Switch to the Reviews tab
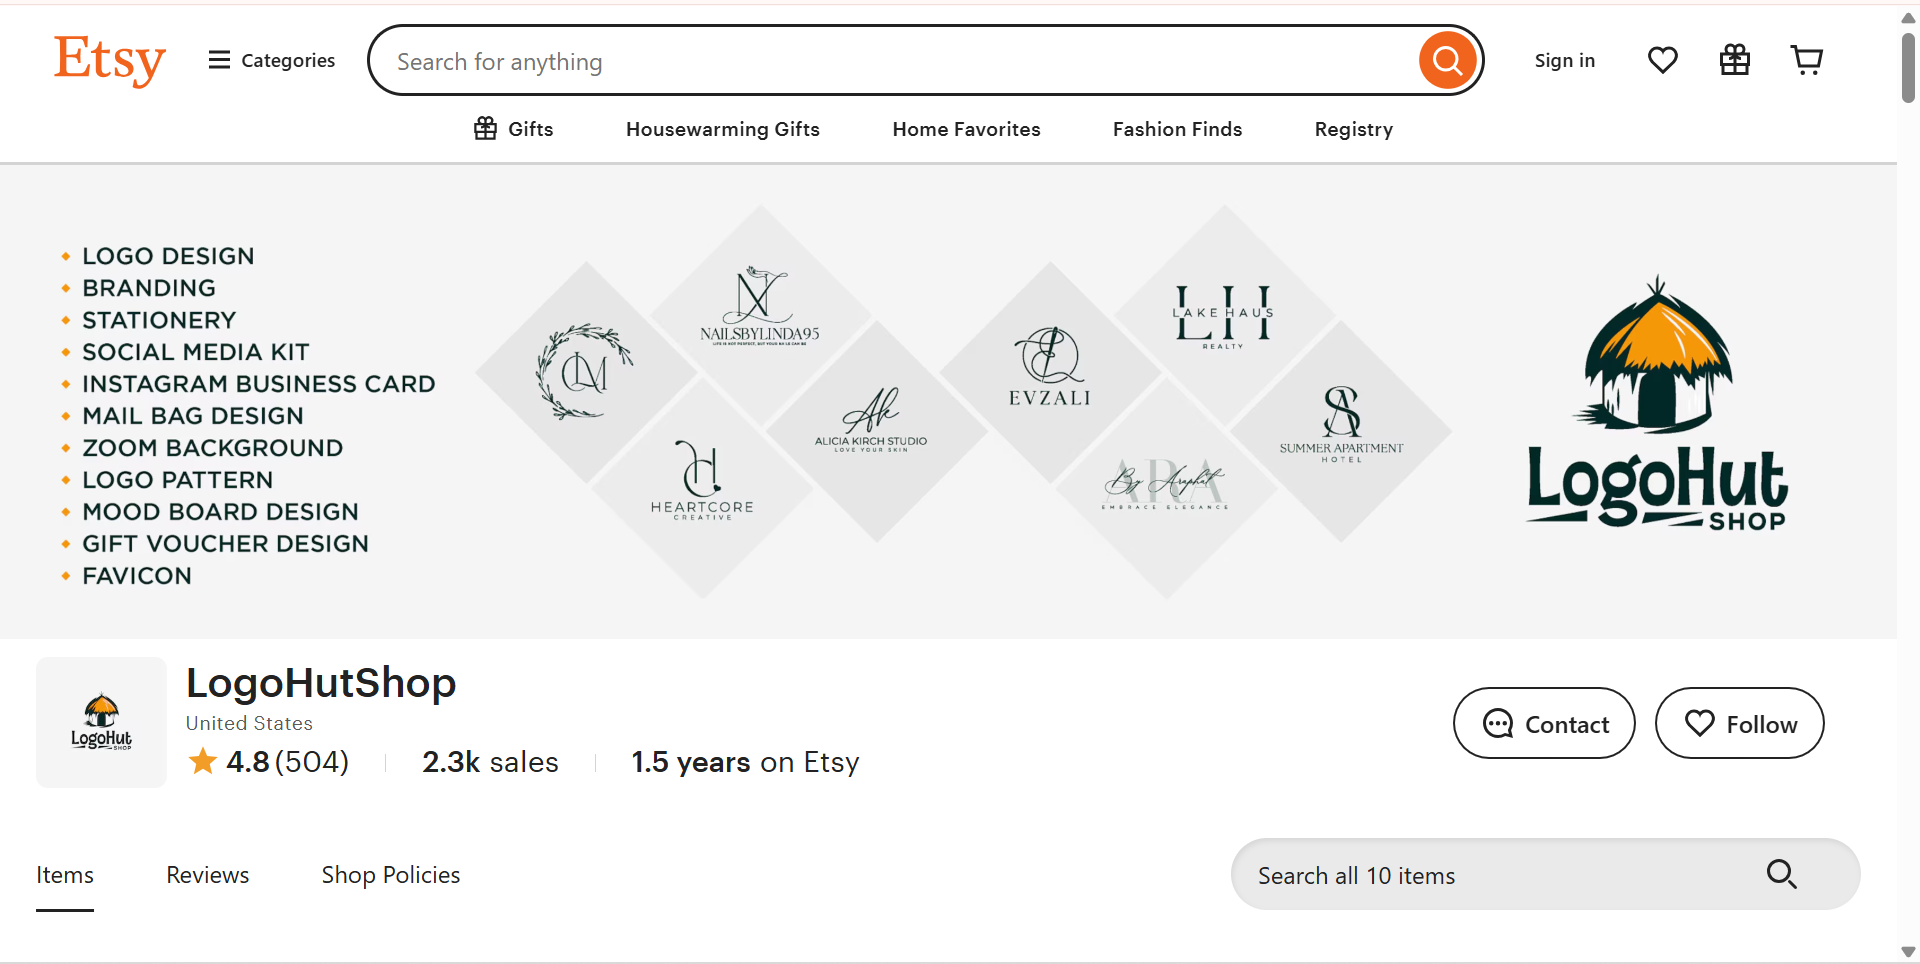Image resolution: width=1920 pixels, height=964 pixels. click(207, 874)
